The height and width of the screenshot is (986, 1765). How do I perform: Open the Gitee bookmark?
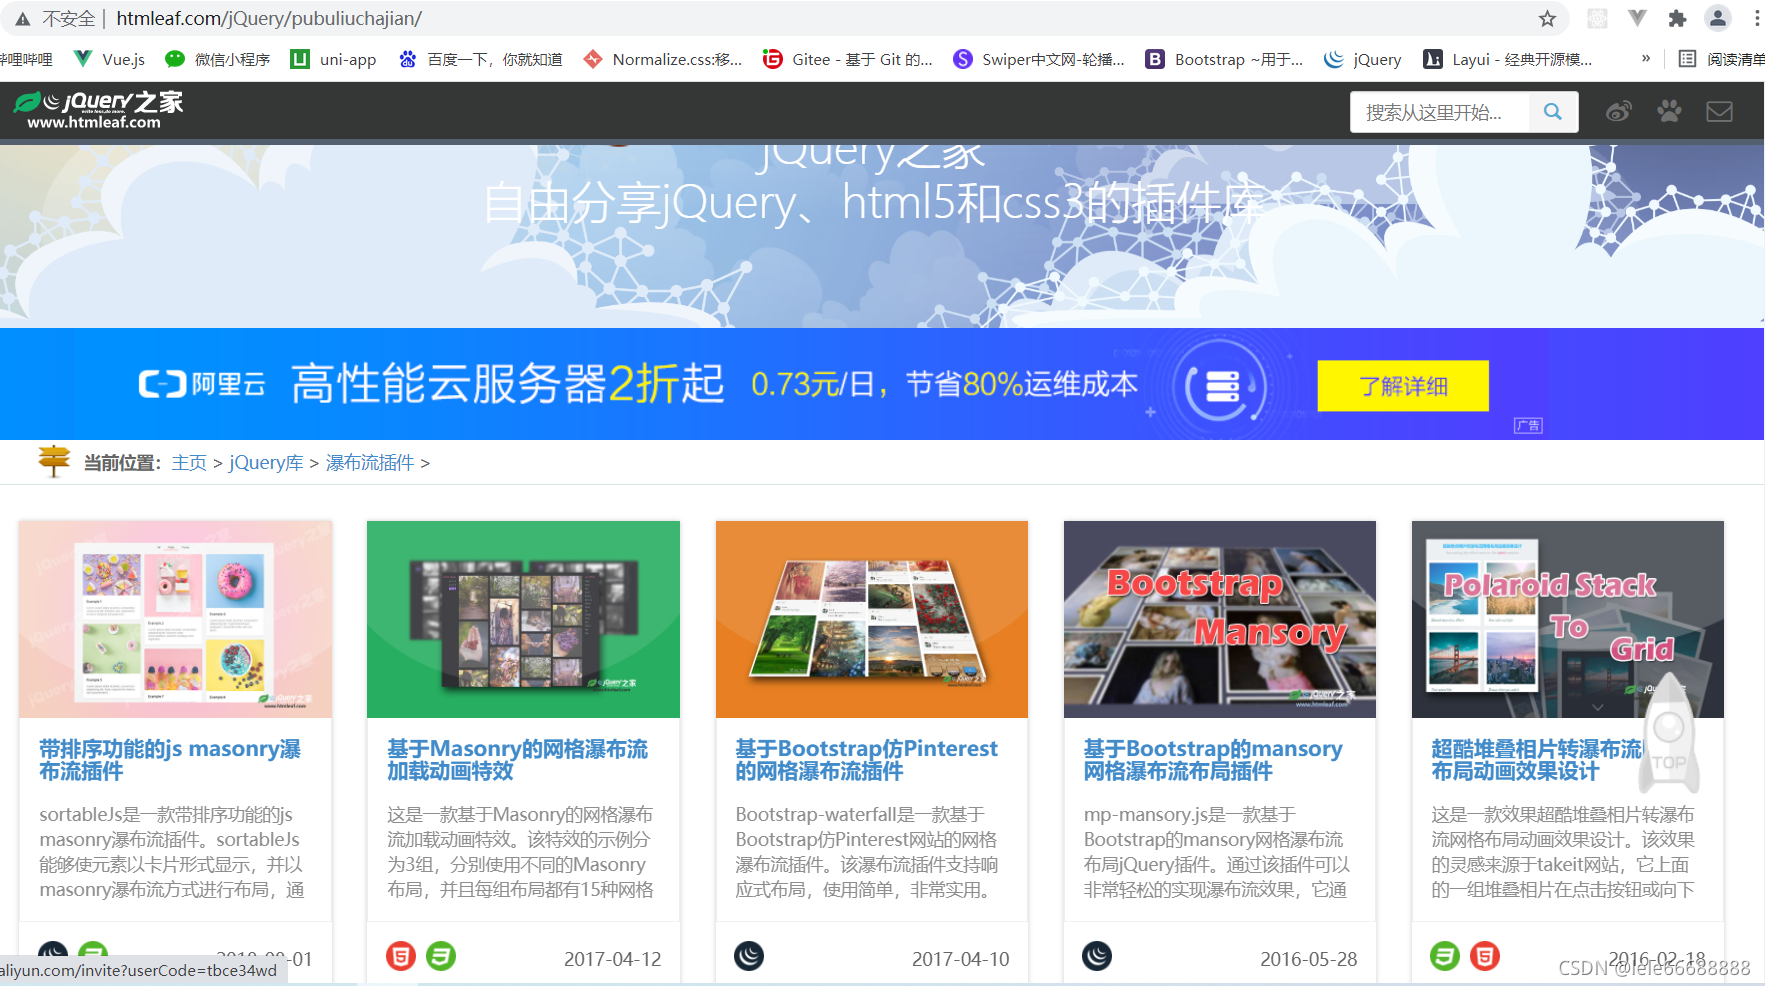pos(848,59)
